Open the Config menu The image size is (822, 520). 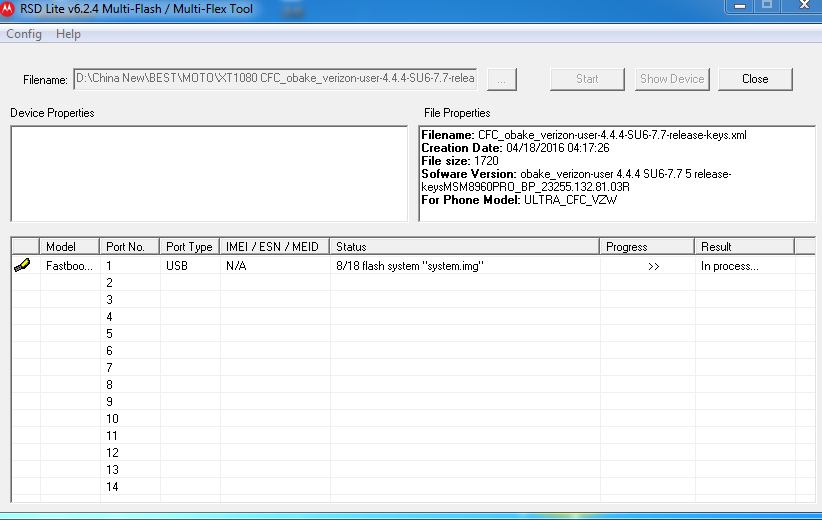(24, 34)
